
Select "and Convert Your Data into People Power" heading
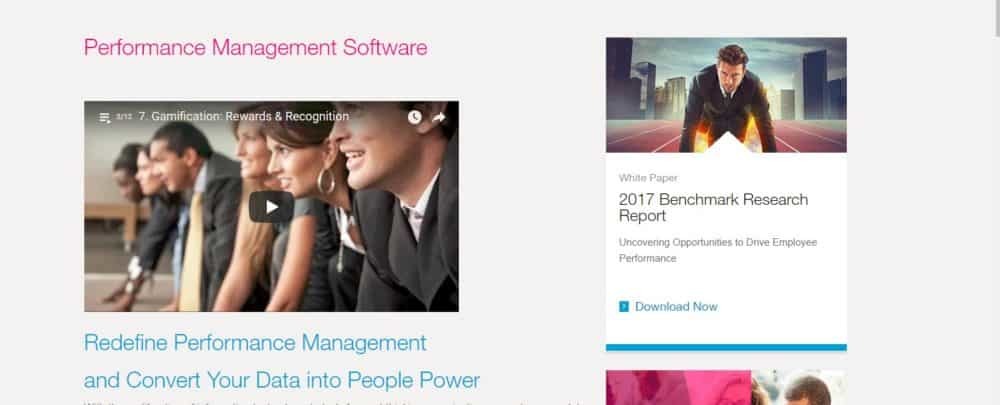coord(281,381)
